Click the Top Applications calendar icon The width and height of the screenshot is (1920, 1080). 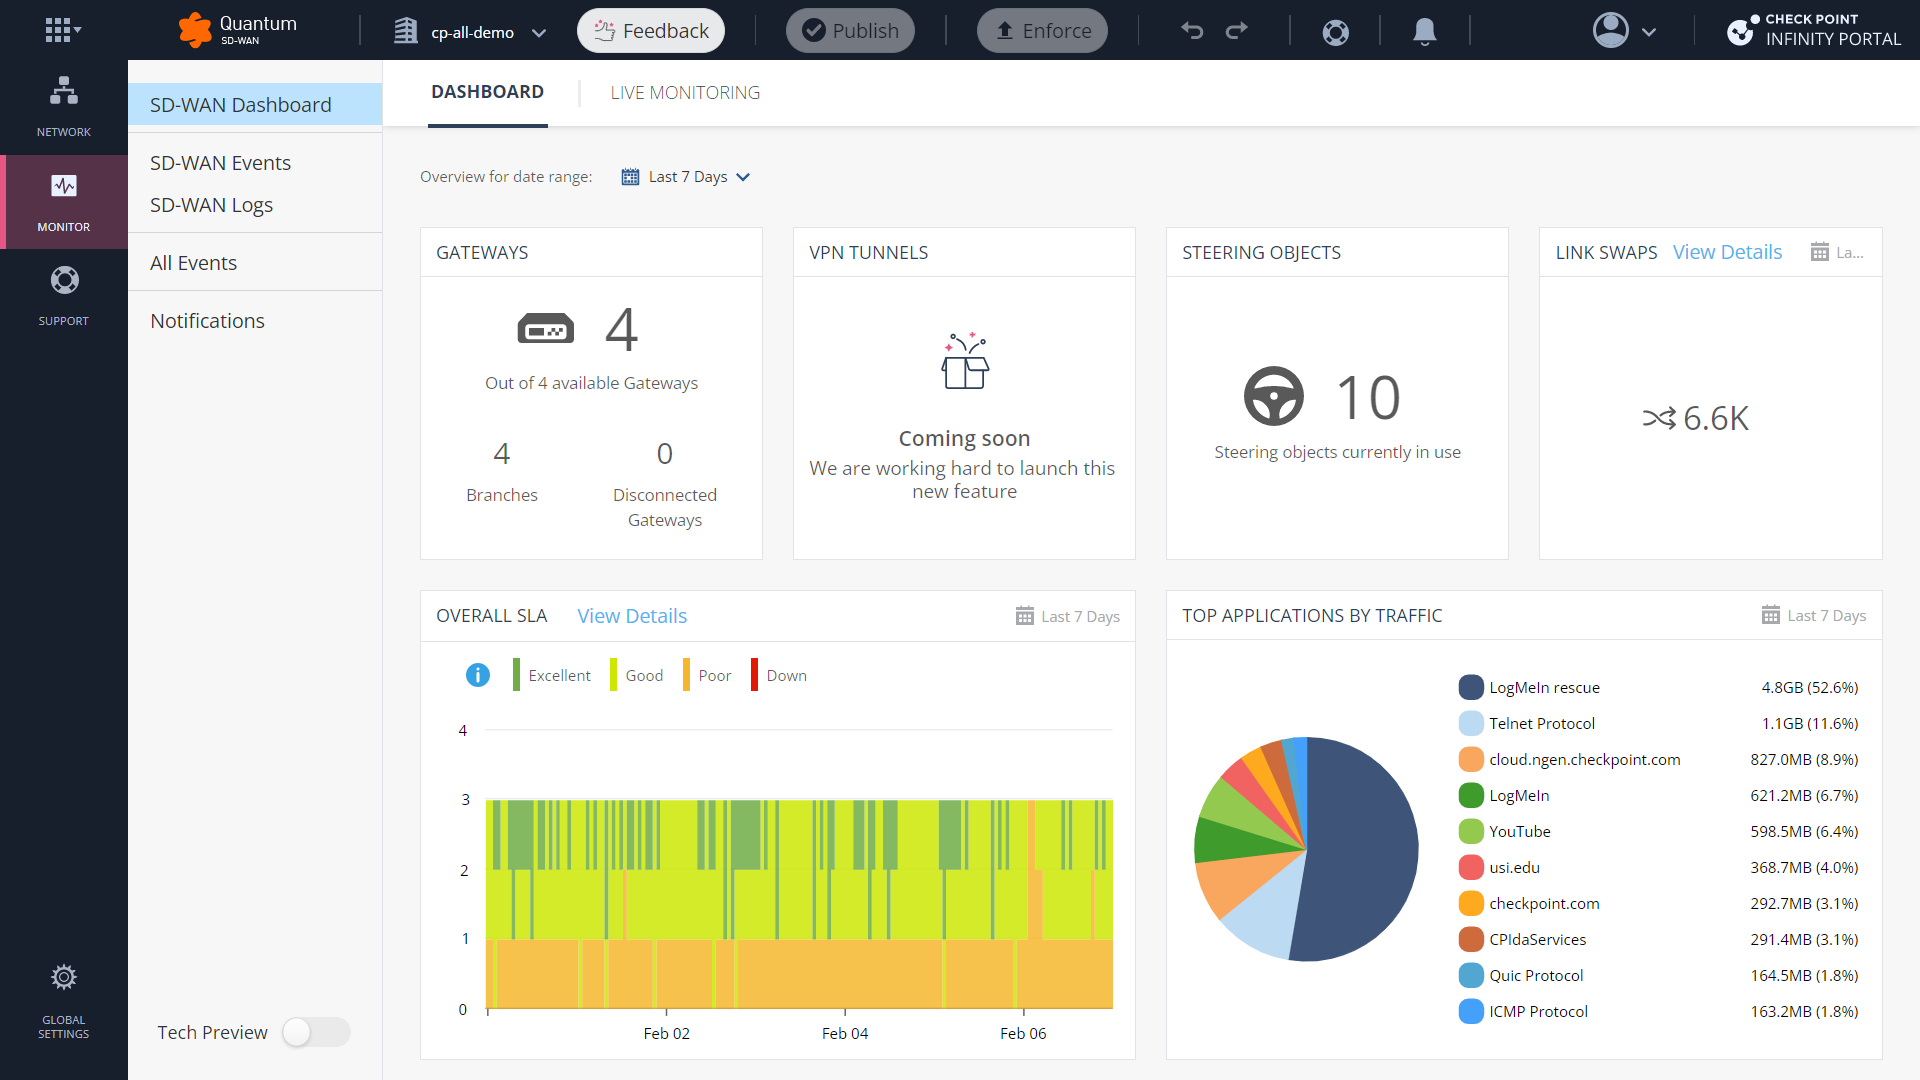[1770, 615]
